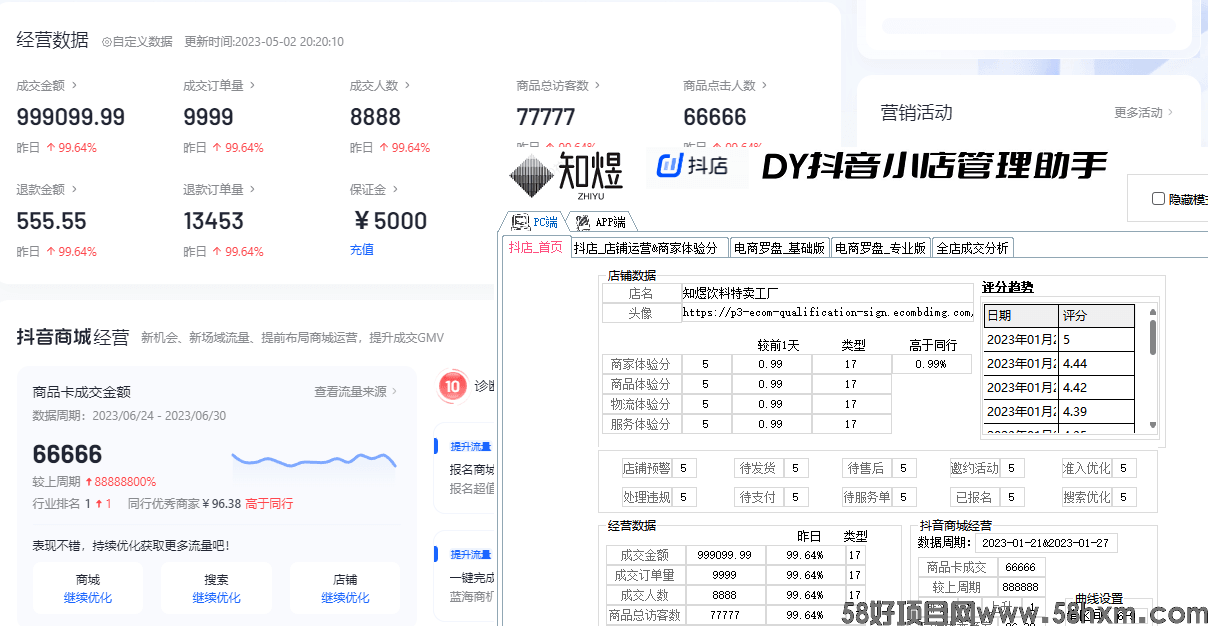Screen dimensions: 1208x626
Task: Open the 全店成交分析 tab
Action: (x=973, y=248)
